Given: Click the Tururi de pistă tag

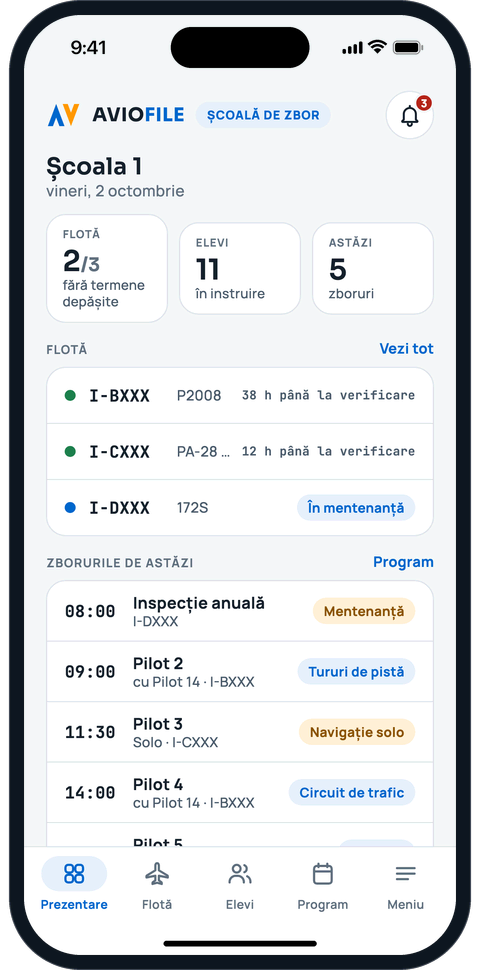Looking at the screenshot, I should point(356,672).
